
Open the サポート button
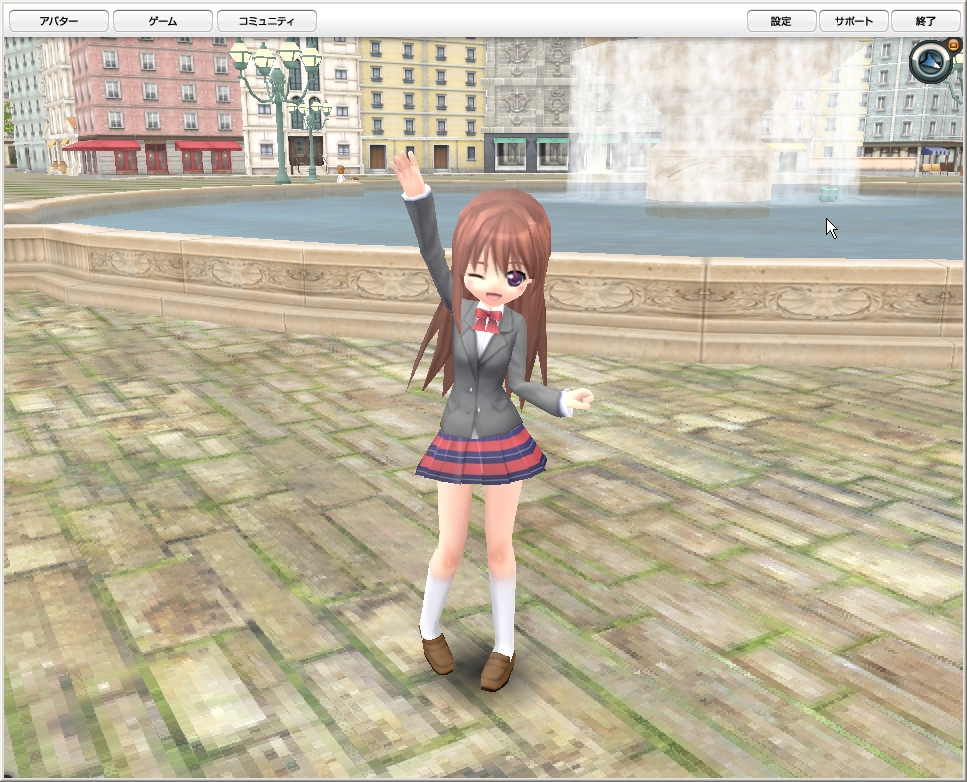click(854, 21)
